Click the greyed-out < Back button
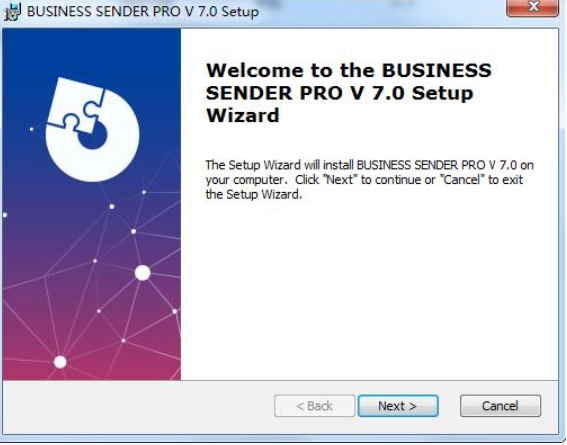This screenshot has width=567, height=445. (x=314, y=406)
